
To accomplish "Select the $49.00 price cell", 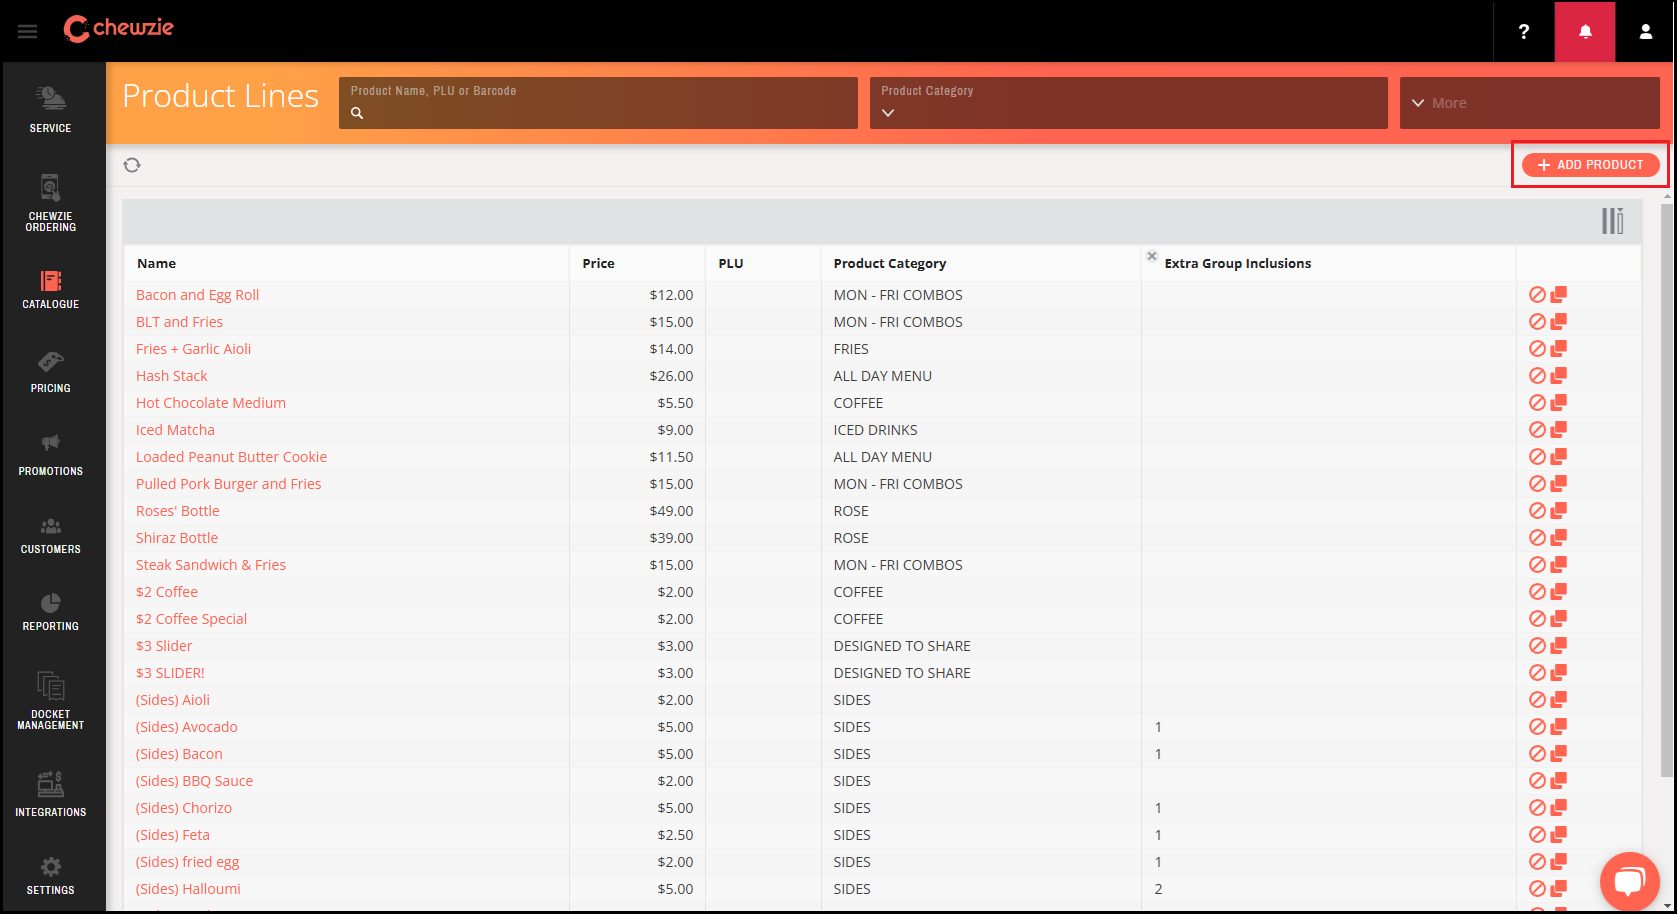I will coord(637,511).
